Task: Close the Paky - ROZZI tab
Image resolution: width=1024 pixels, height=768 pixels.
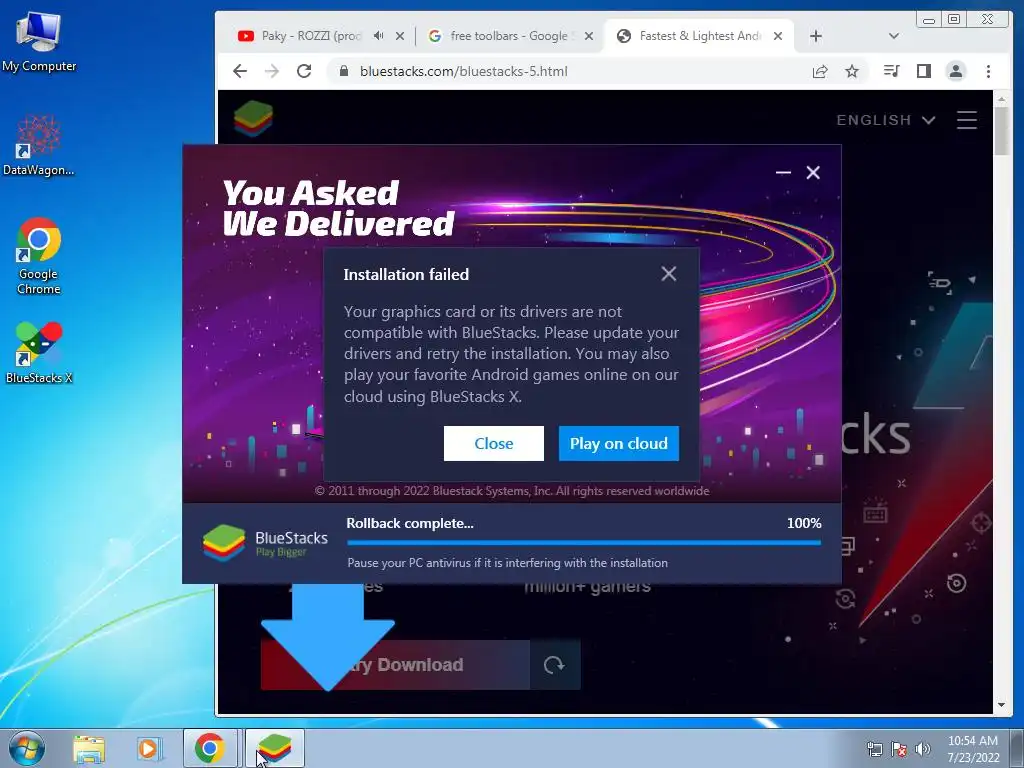Action: [400, 36]
